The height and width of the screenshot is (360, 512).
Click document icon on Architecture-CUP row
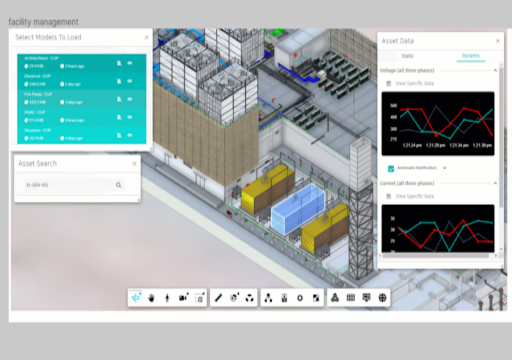tap(119, 63)
